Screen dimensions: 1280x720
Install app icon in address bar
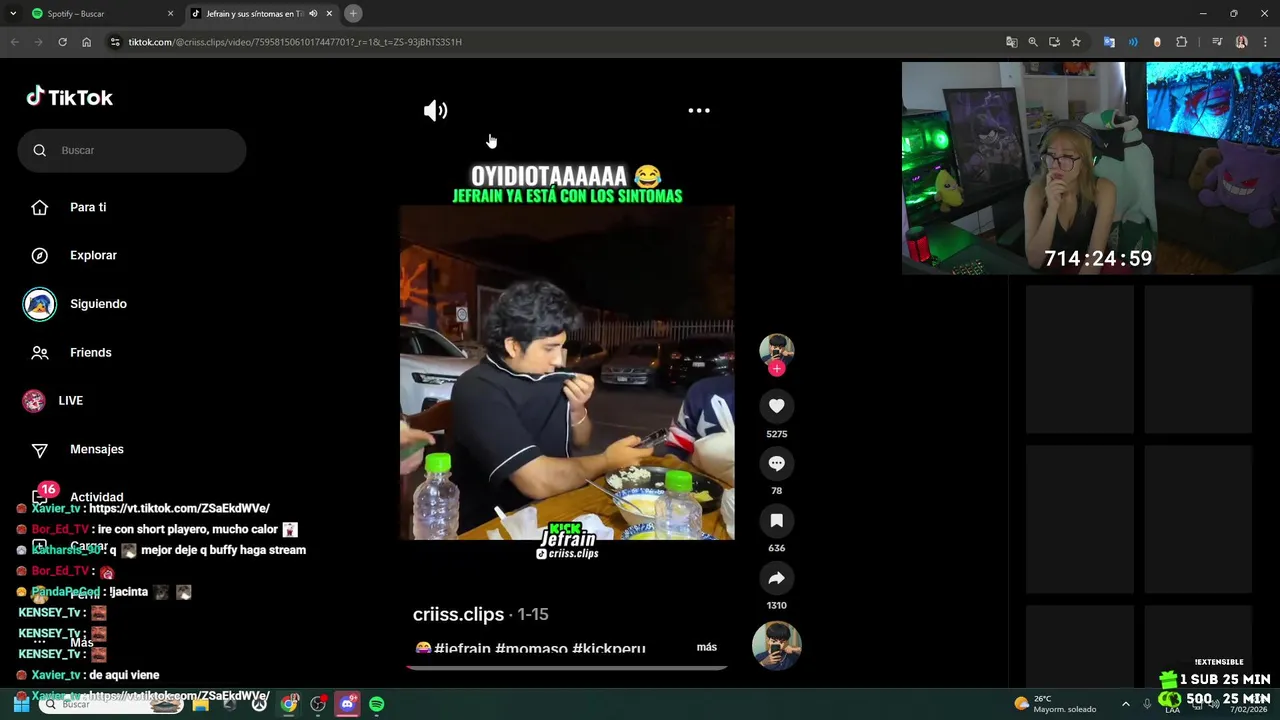coord(1054,42)
